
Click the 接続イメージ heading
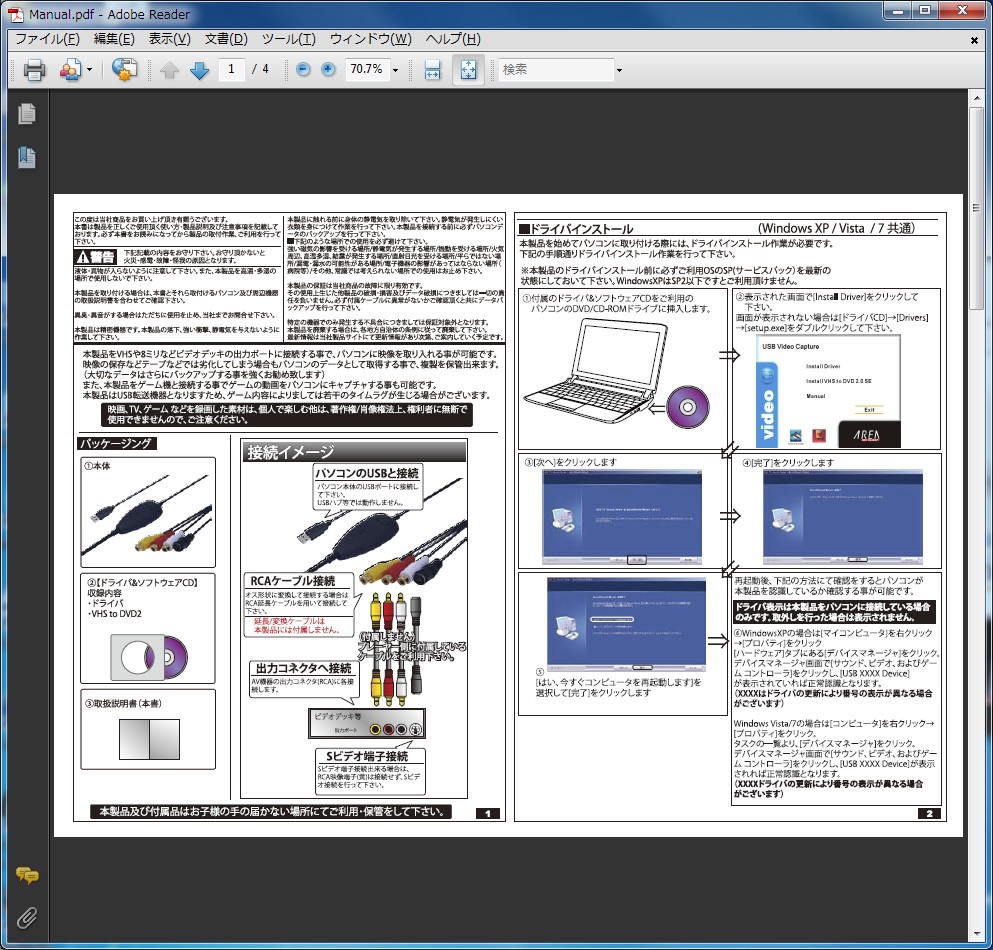(x=291, y=452)
